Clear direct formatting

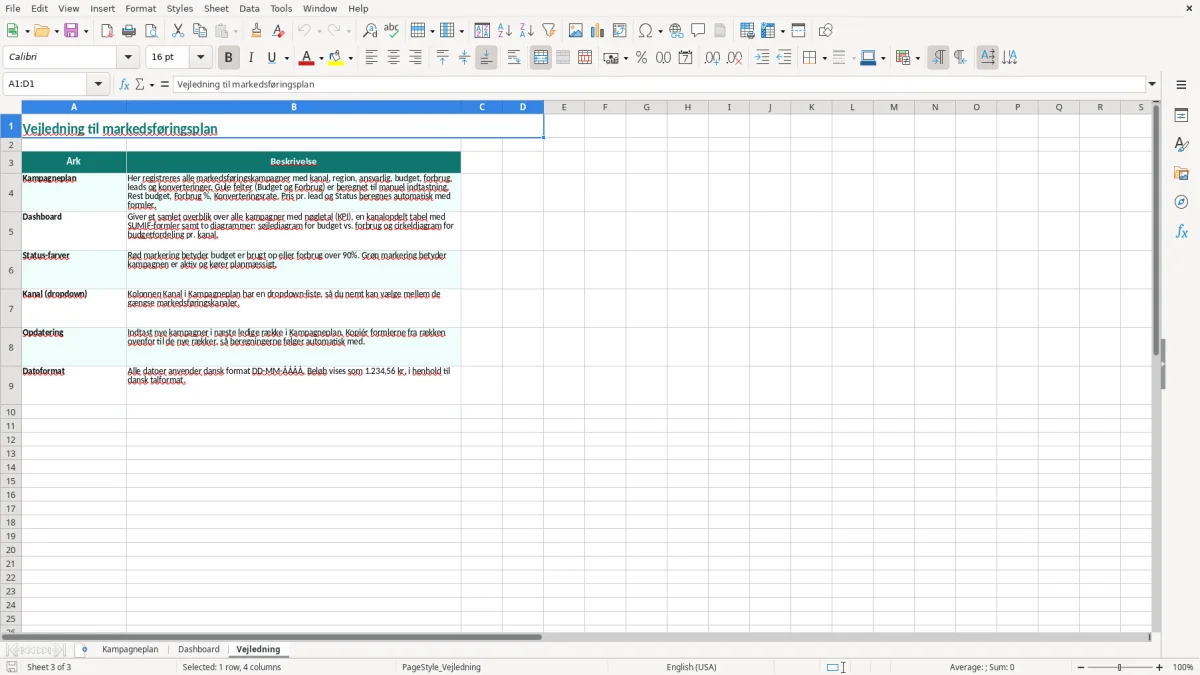[x=278, y=31]
